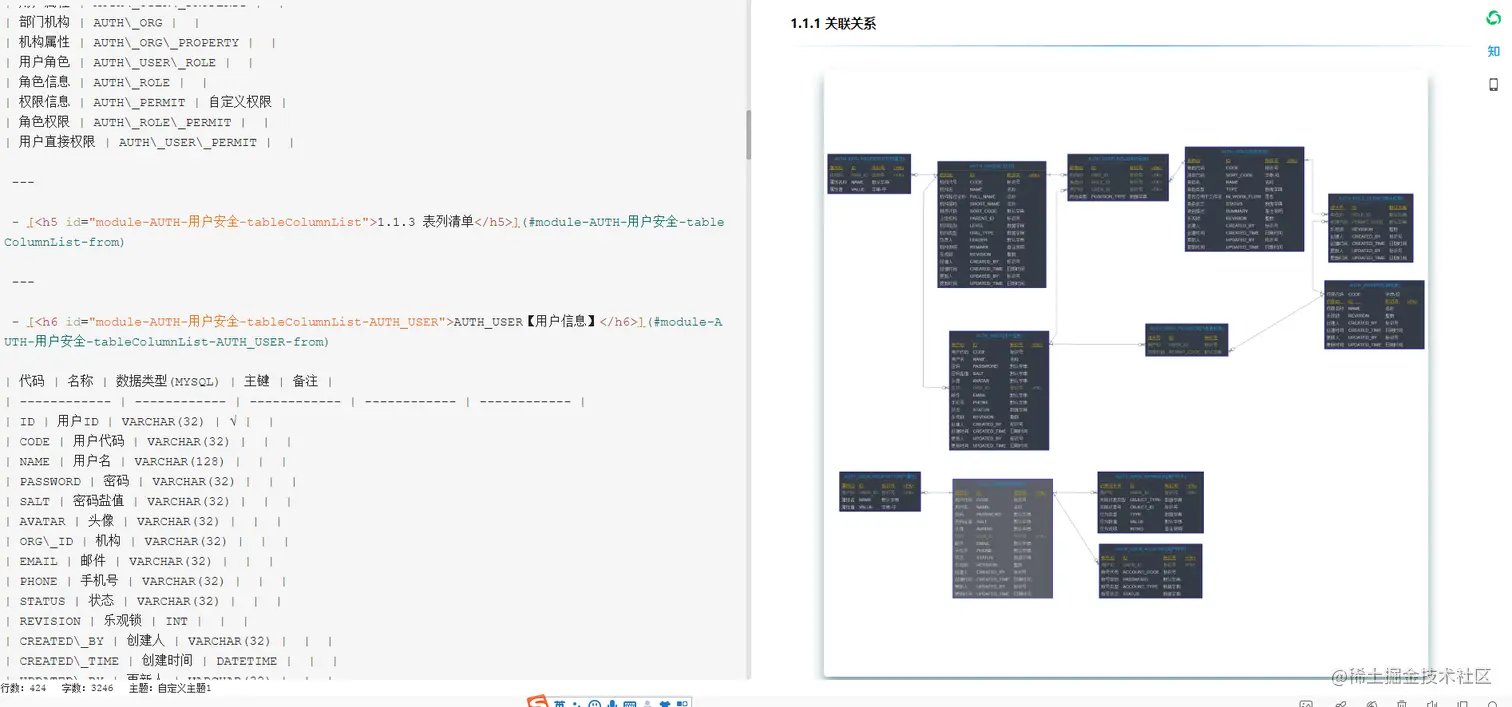Click the green refresh icon in the right sidebar
1512x707 pixels.
click(x=1493, y=18)
